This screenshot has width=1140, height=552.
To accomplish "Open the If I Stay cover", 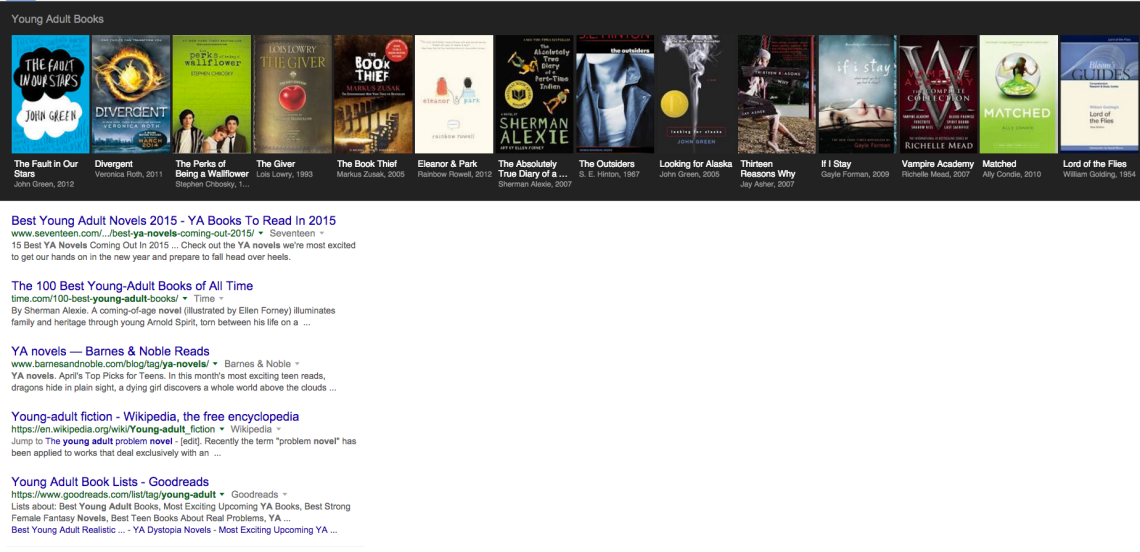I will (x=858, y=94).
